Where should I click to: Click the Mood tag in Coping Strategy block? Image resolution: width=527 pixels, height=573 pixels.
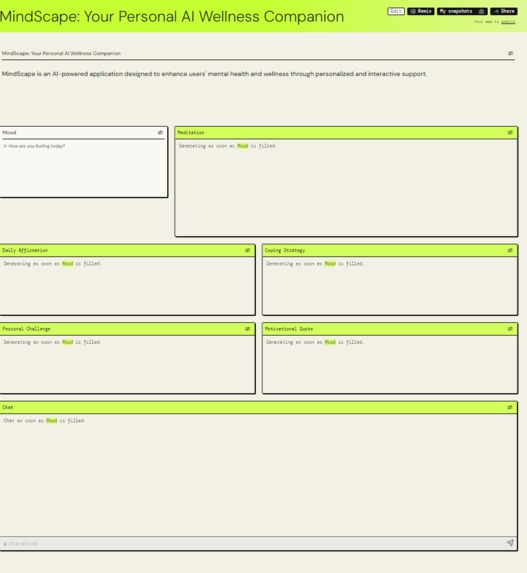[330, 263]
